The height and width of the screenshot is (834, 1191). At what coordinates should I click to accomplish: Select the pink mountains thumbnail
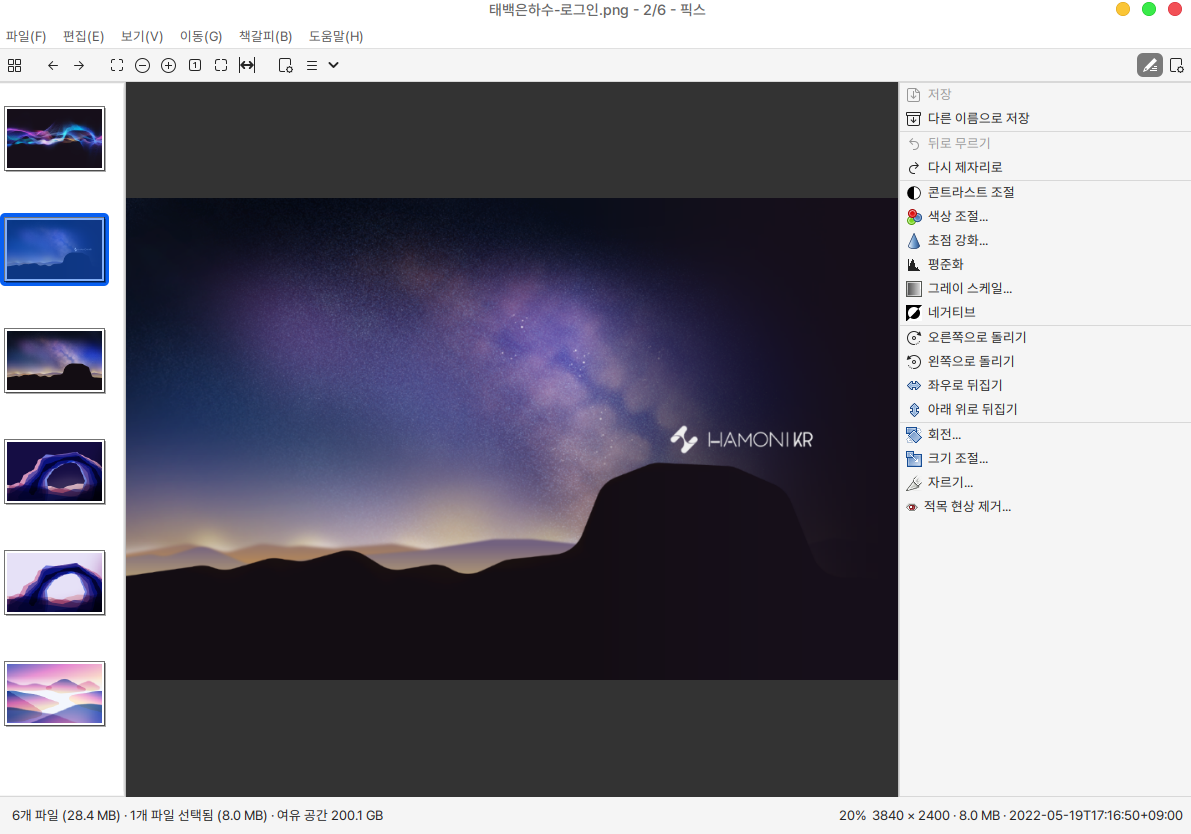click(55, 693)
